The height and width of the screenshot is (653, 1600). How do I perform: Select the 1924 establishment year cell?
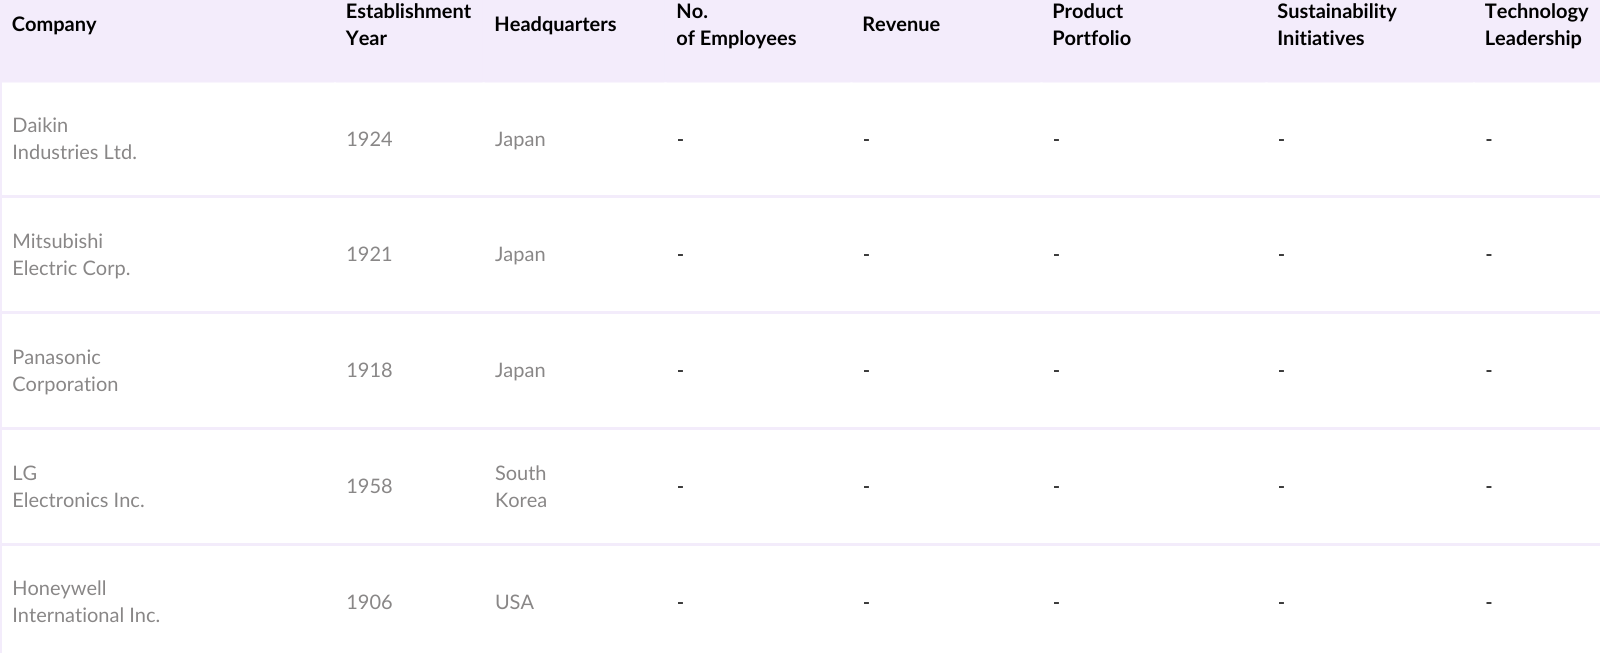point(369,139)
